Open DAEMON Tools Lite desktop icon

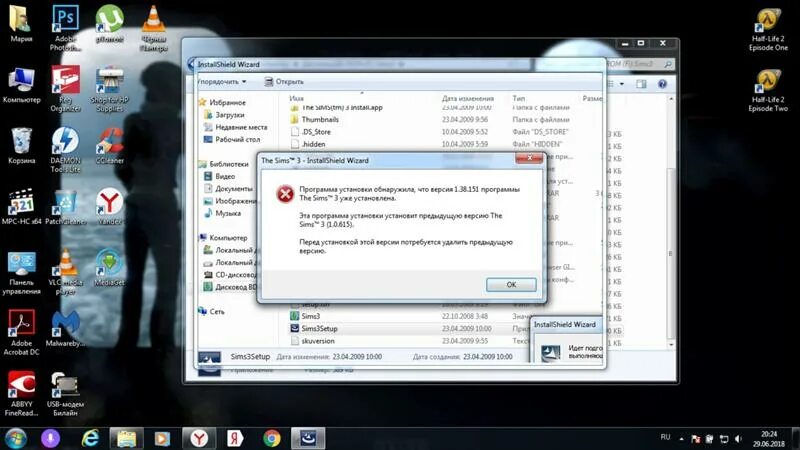pos(65,149)
